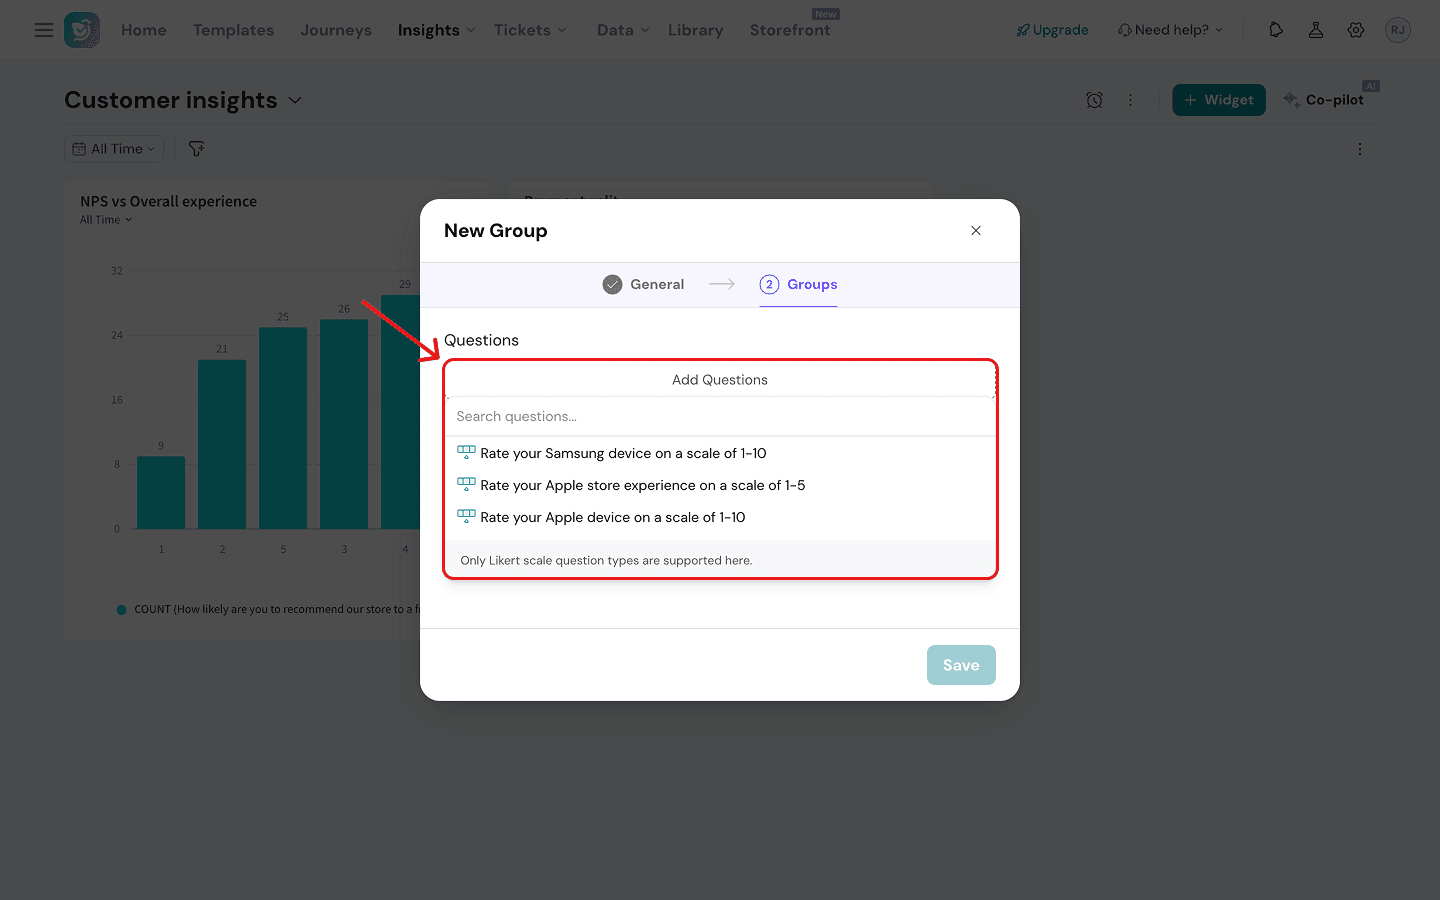Viewport: 1440px width, 900px height.
Task: Open the labs flask icon
Action: pyautogui.click(x=1316, y=30)
